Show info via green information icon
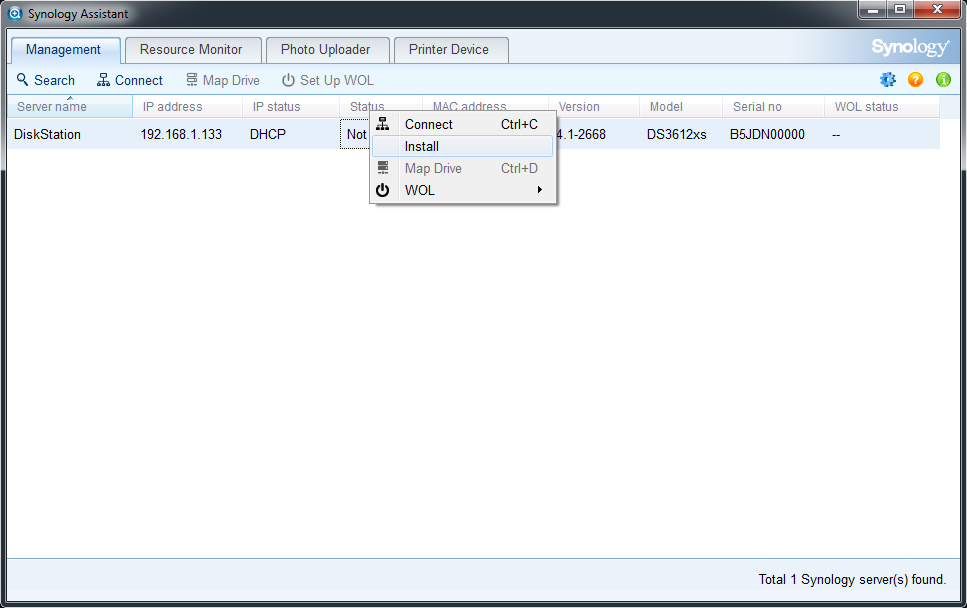 click(943, 80)
